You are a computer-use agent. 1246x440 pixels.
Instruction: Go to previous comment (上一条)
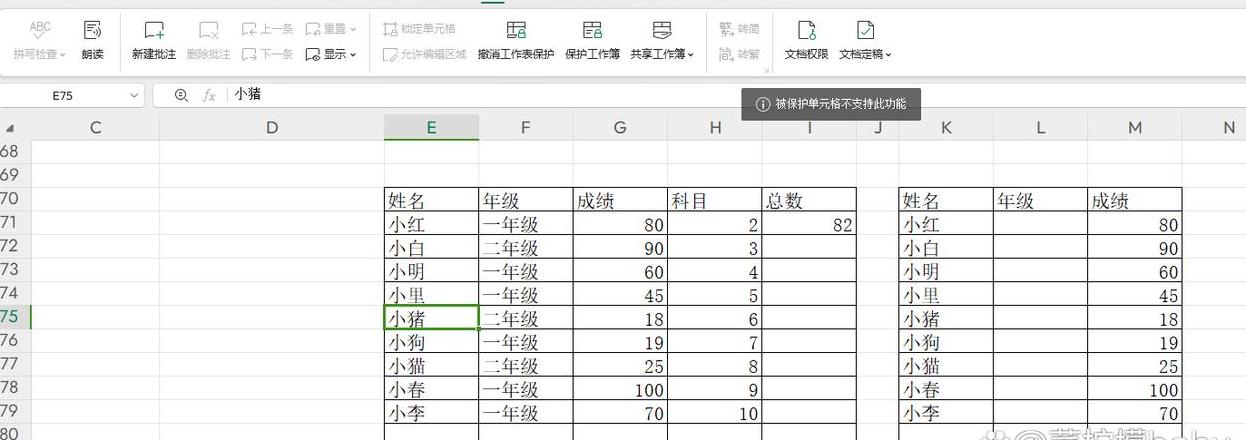267,29
